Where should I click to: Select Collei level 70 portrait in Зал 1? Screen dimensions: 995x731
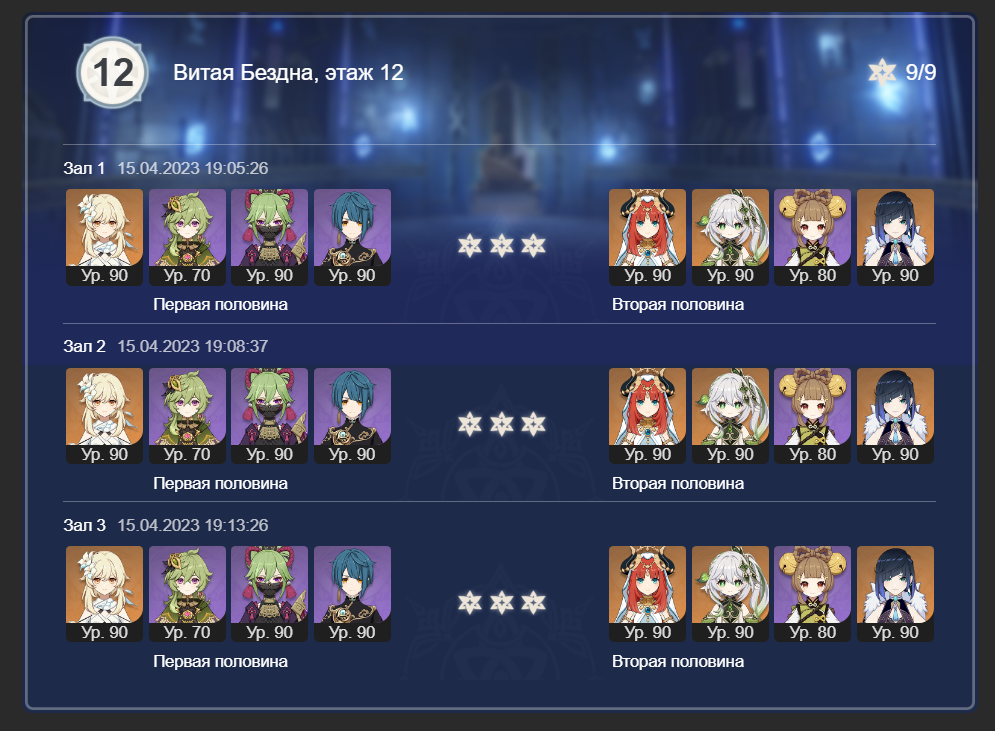pyautogui.click(x=187, y=237)
